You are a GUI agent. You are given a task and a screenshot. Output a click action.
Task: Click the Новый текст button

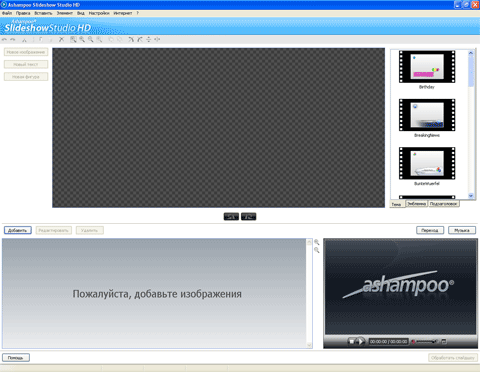coord(26,64)
